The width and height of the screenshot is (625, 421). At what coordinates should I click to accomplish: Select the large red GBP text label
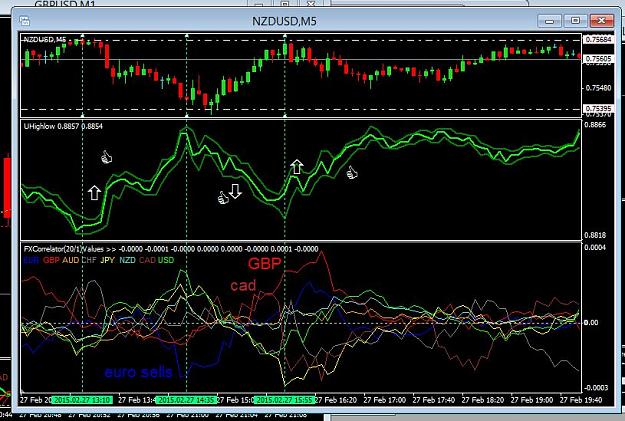(x=265, y=264)
